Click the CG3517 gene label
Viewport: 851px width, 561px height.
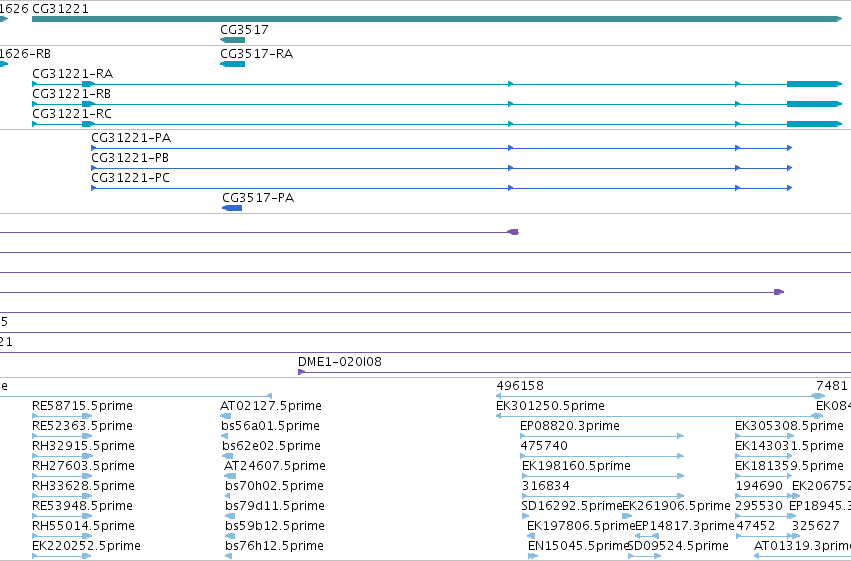click(x=244, y=30)
